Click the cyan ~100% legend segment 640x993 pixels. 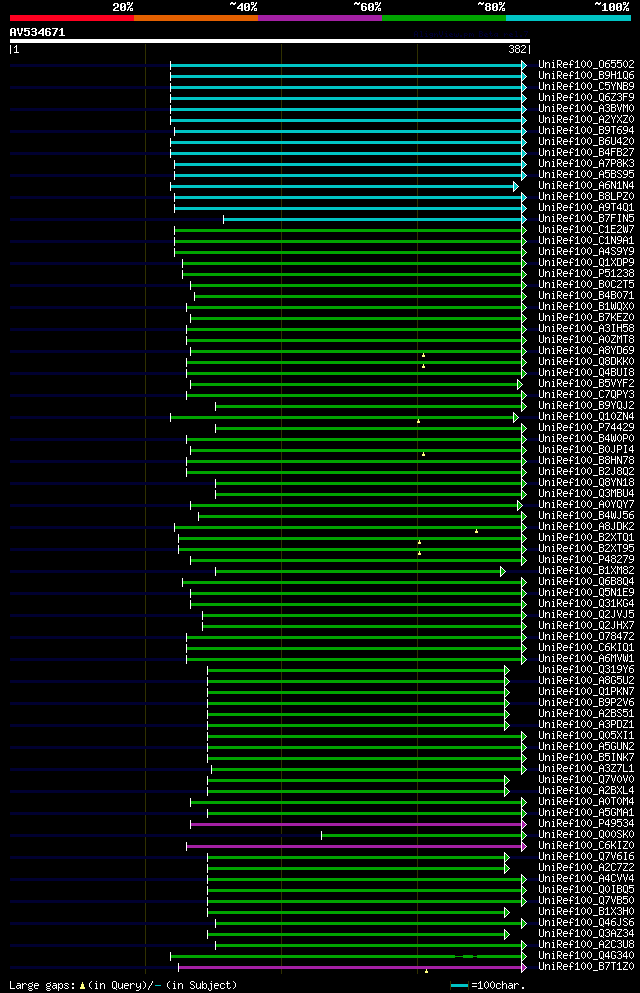[x=568, y=18]
